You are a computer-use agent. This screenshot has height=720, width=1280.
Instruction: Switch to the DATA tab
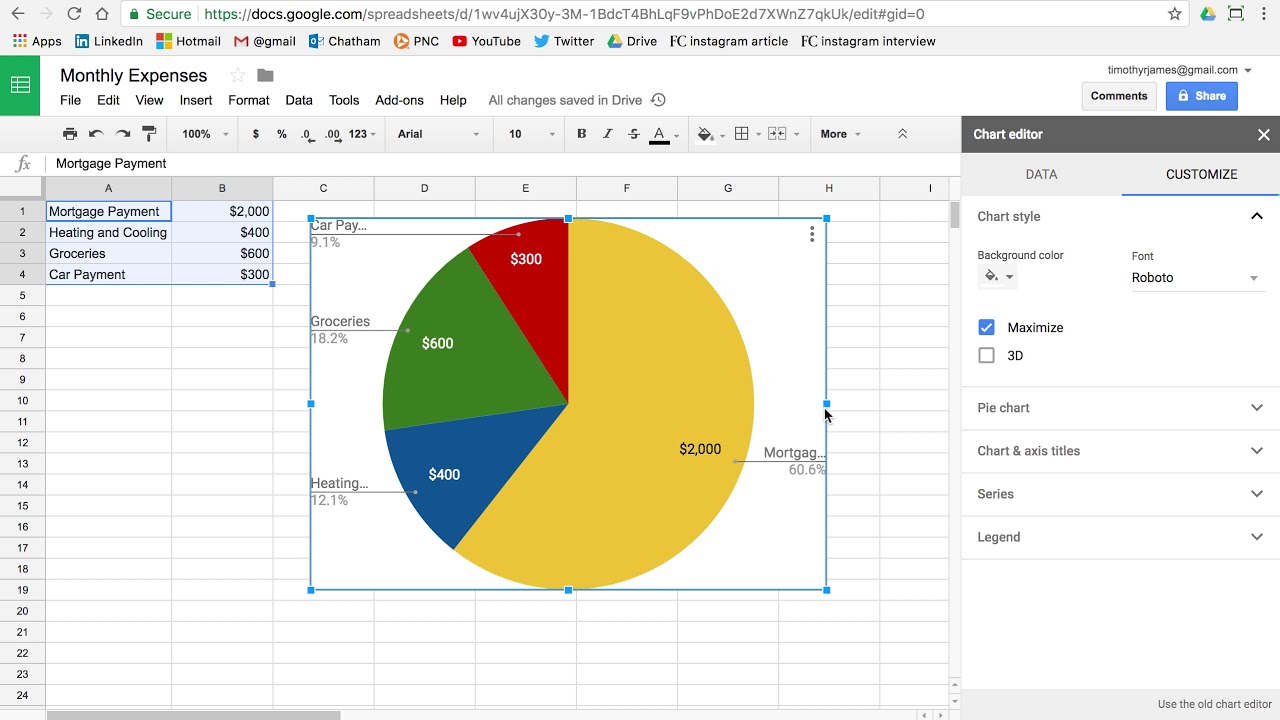pos(1041,174)
